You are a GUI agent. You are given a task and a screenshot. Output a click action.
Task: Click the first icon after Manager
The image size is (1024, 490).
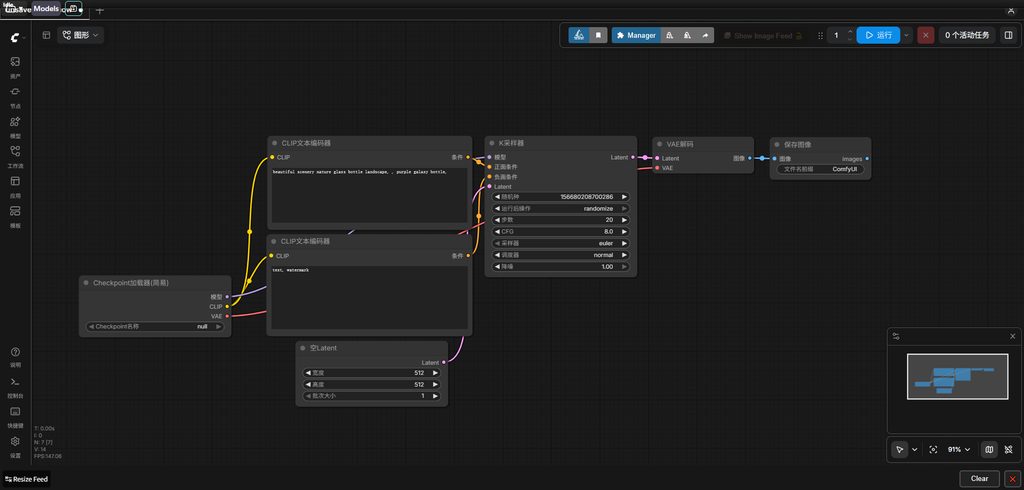(x=669, y=35)
